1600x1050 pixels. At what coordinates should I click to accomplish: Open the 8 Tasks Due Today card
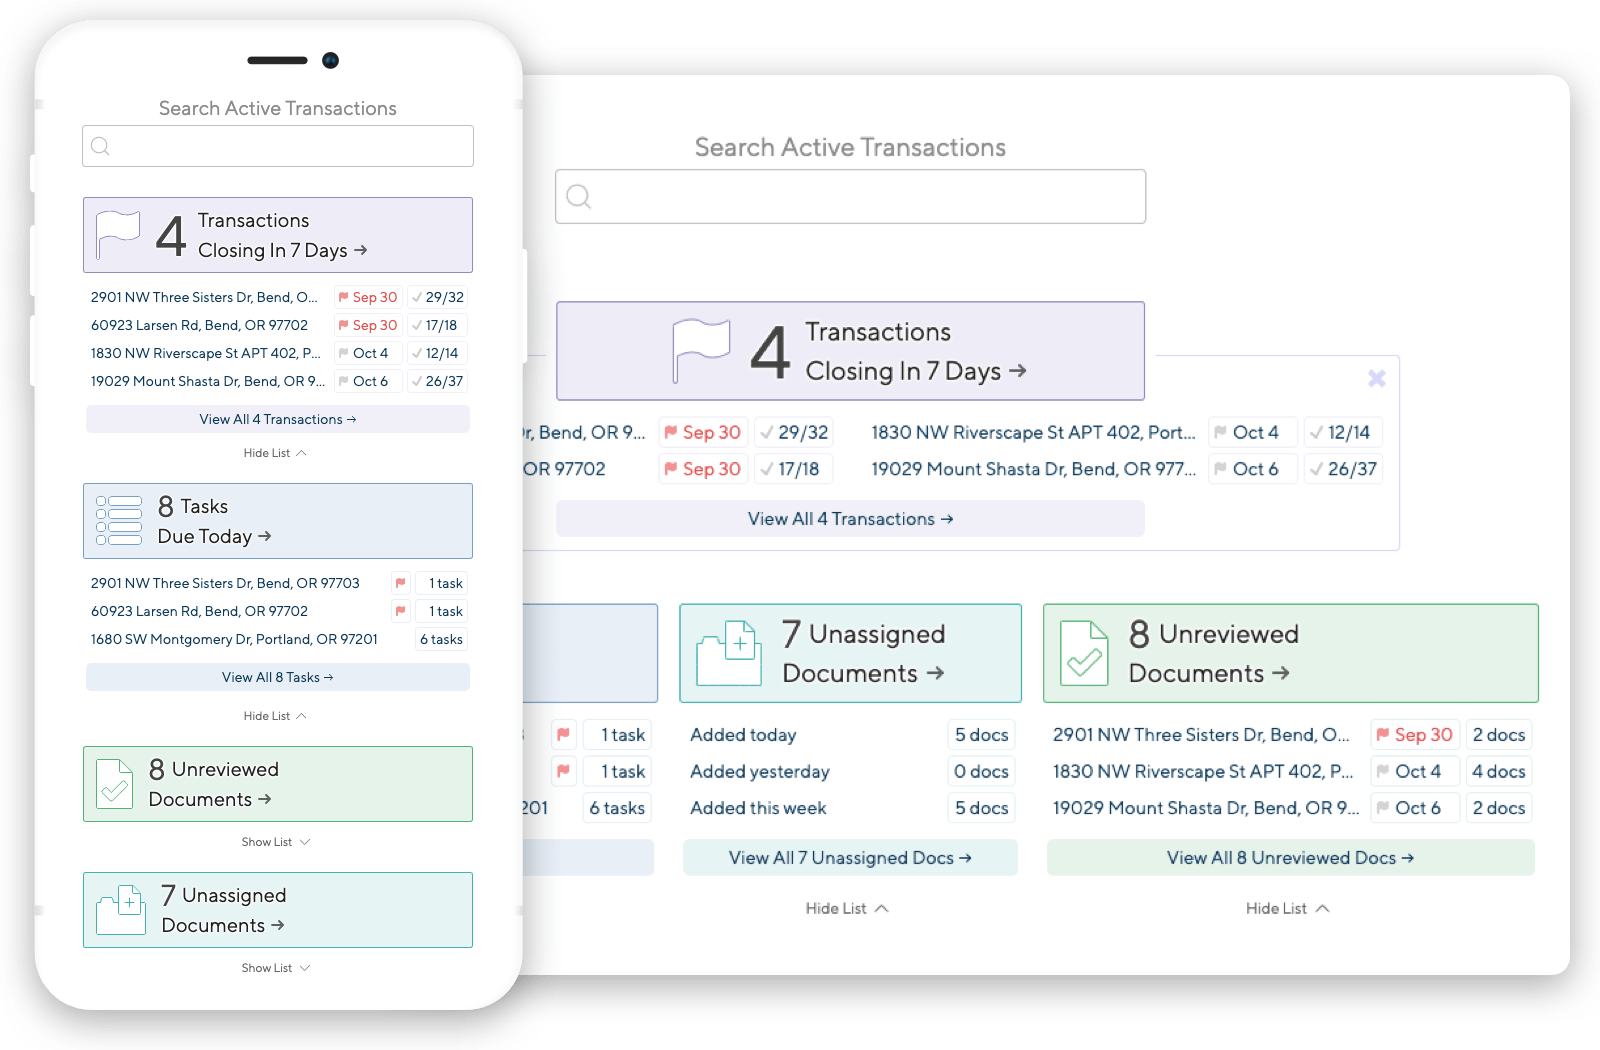pyautogui.click(x=277, y=520)
